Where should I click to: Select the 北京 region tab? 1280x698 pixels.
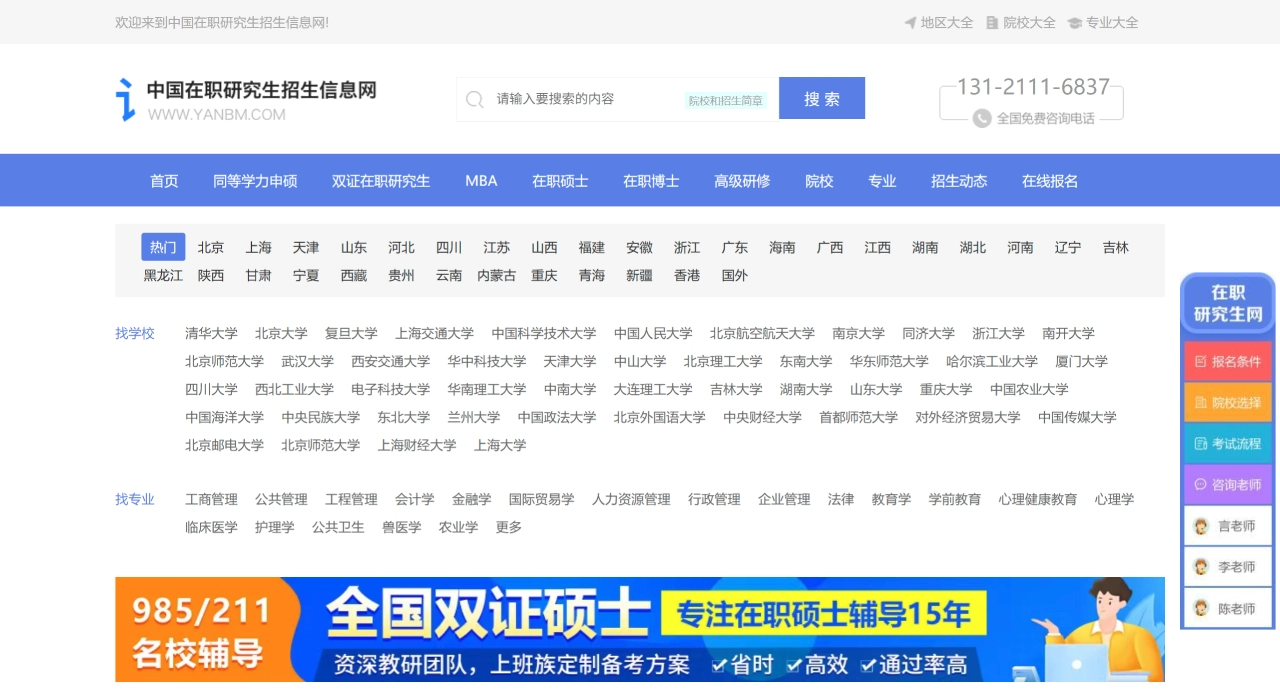[x=211, y=247]
